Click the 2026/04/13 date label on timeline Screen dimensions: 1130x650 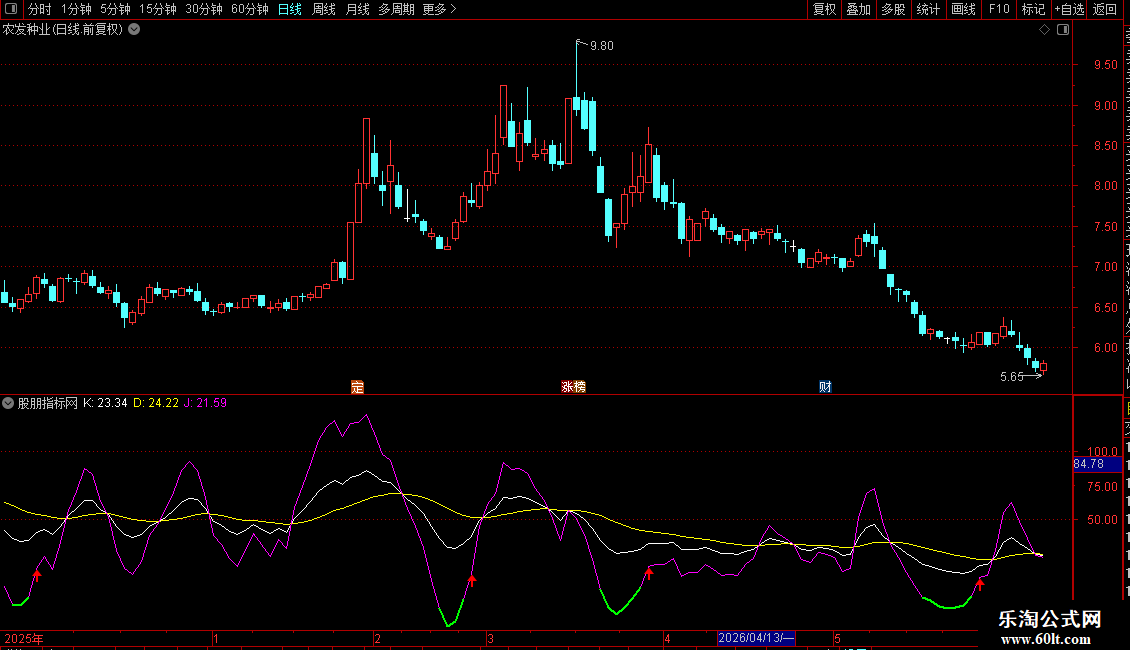(756, 638)
